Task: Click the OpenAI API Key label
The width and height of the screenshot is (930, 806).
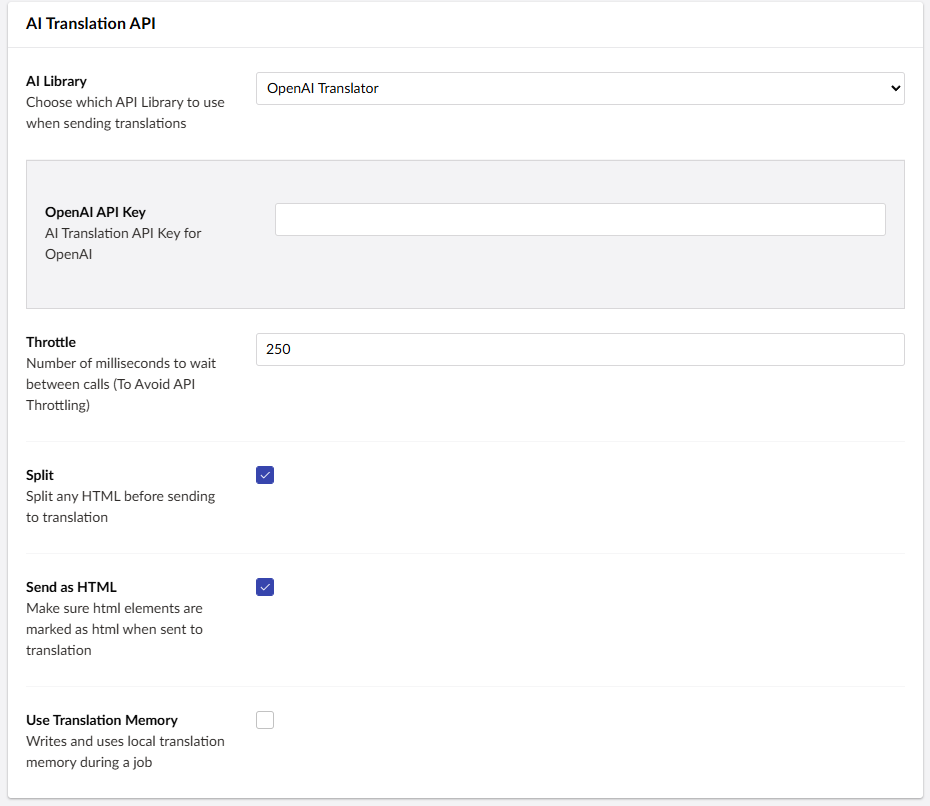Action: pyautogui.click(x=95, y=212)
